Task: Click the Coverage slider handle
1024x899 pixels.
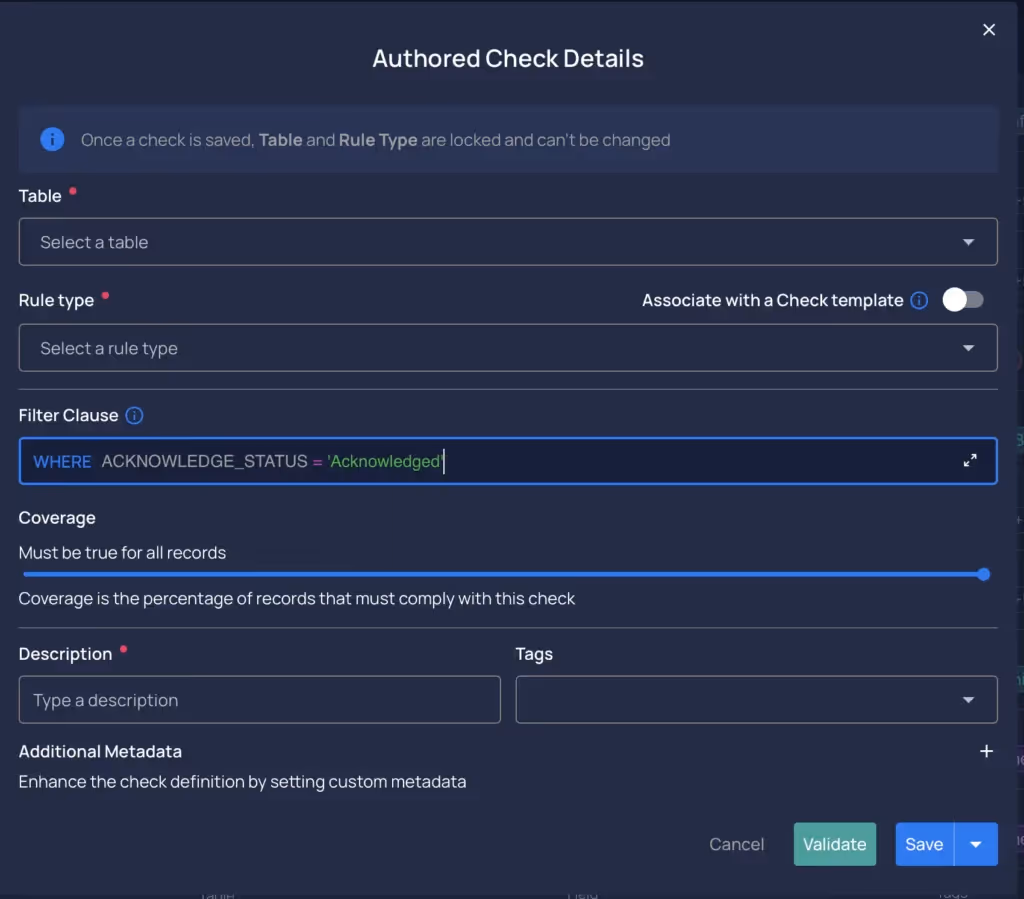Action: (984, 575)
